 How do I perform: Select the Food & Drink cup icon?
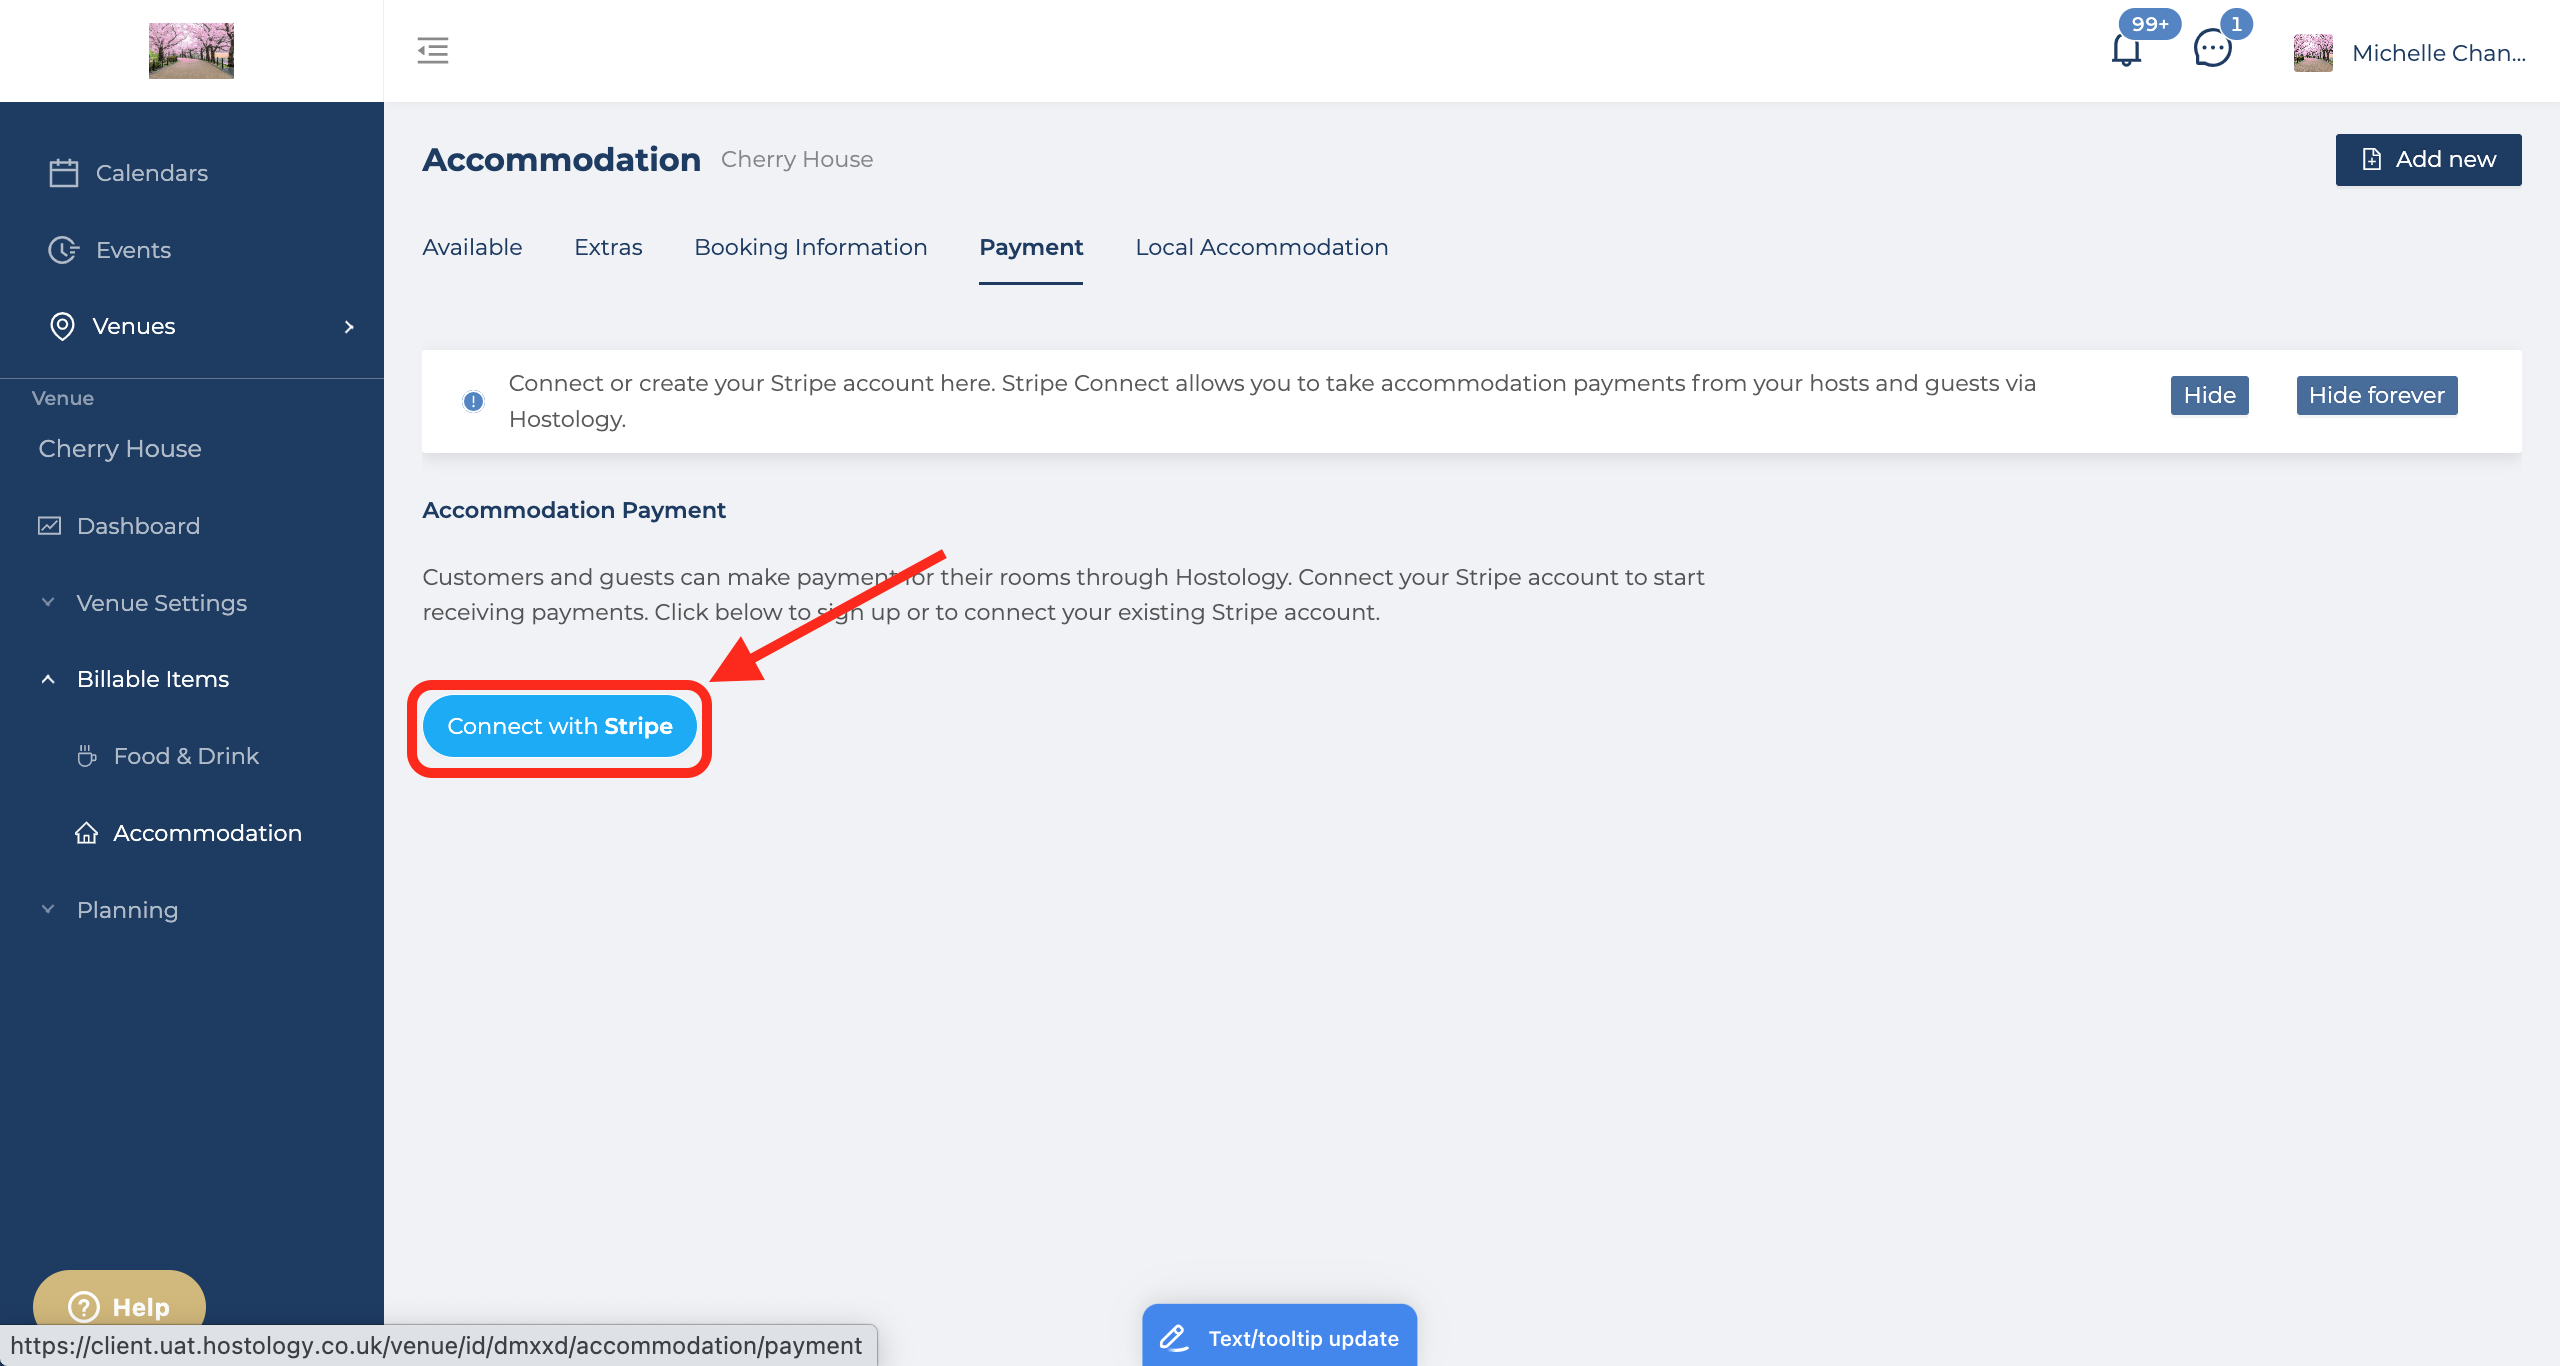coord(87,756)
